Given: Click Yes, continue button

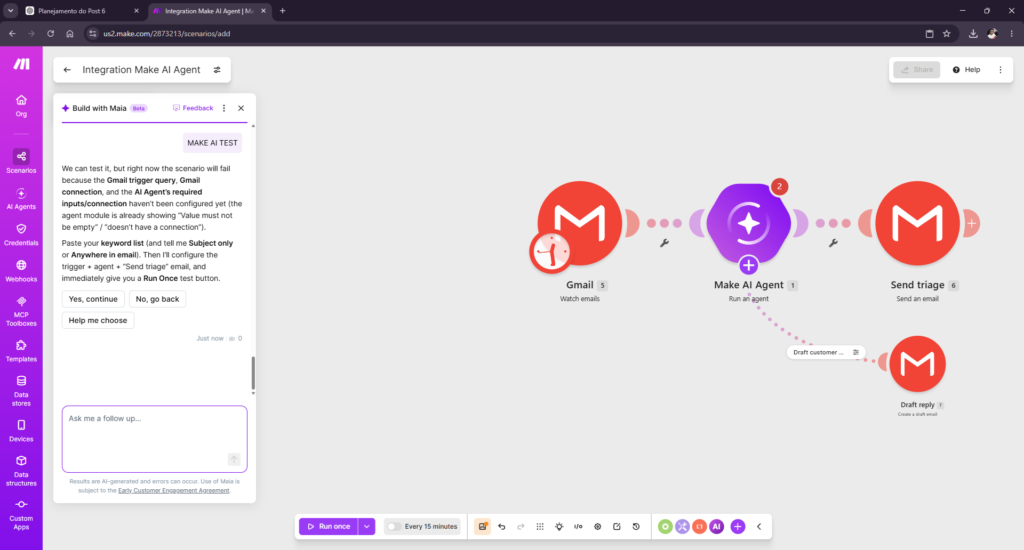Looking at the screenshot, I should coord(93,299).
